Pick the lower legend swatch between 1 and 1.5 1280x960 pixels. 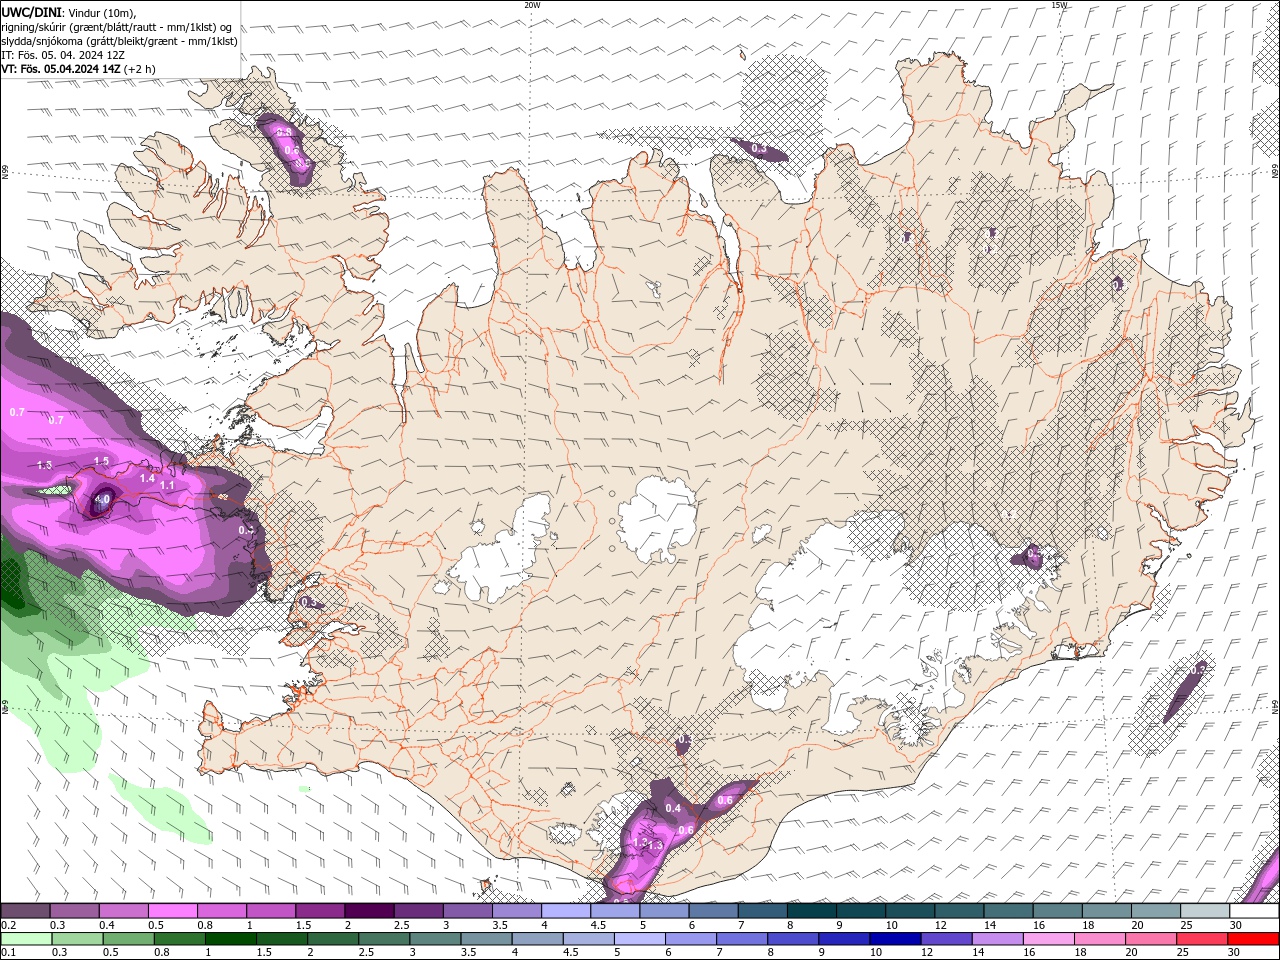230,939
